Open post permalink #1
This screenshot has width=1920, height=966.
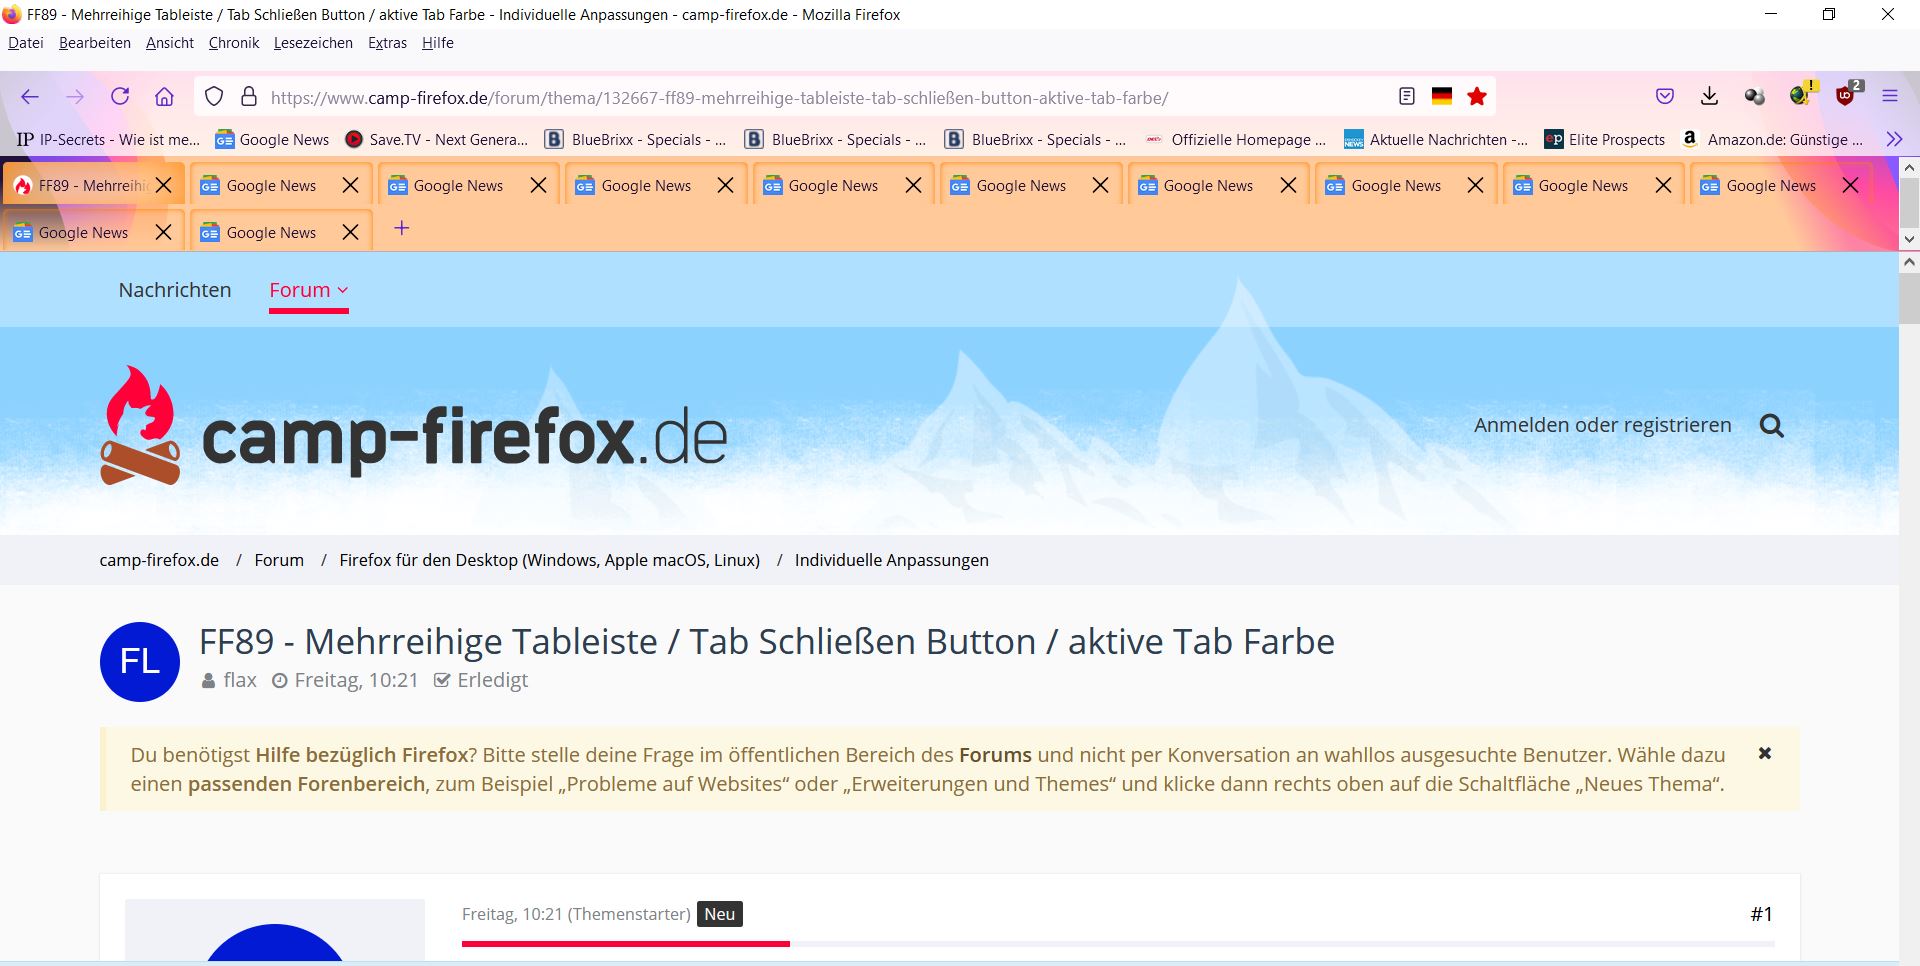click(1762, 914)
